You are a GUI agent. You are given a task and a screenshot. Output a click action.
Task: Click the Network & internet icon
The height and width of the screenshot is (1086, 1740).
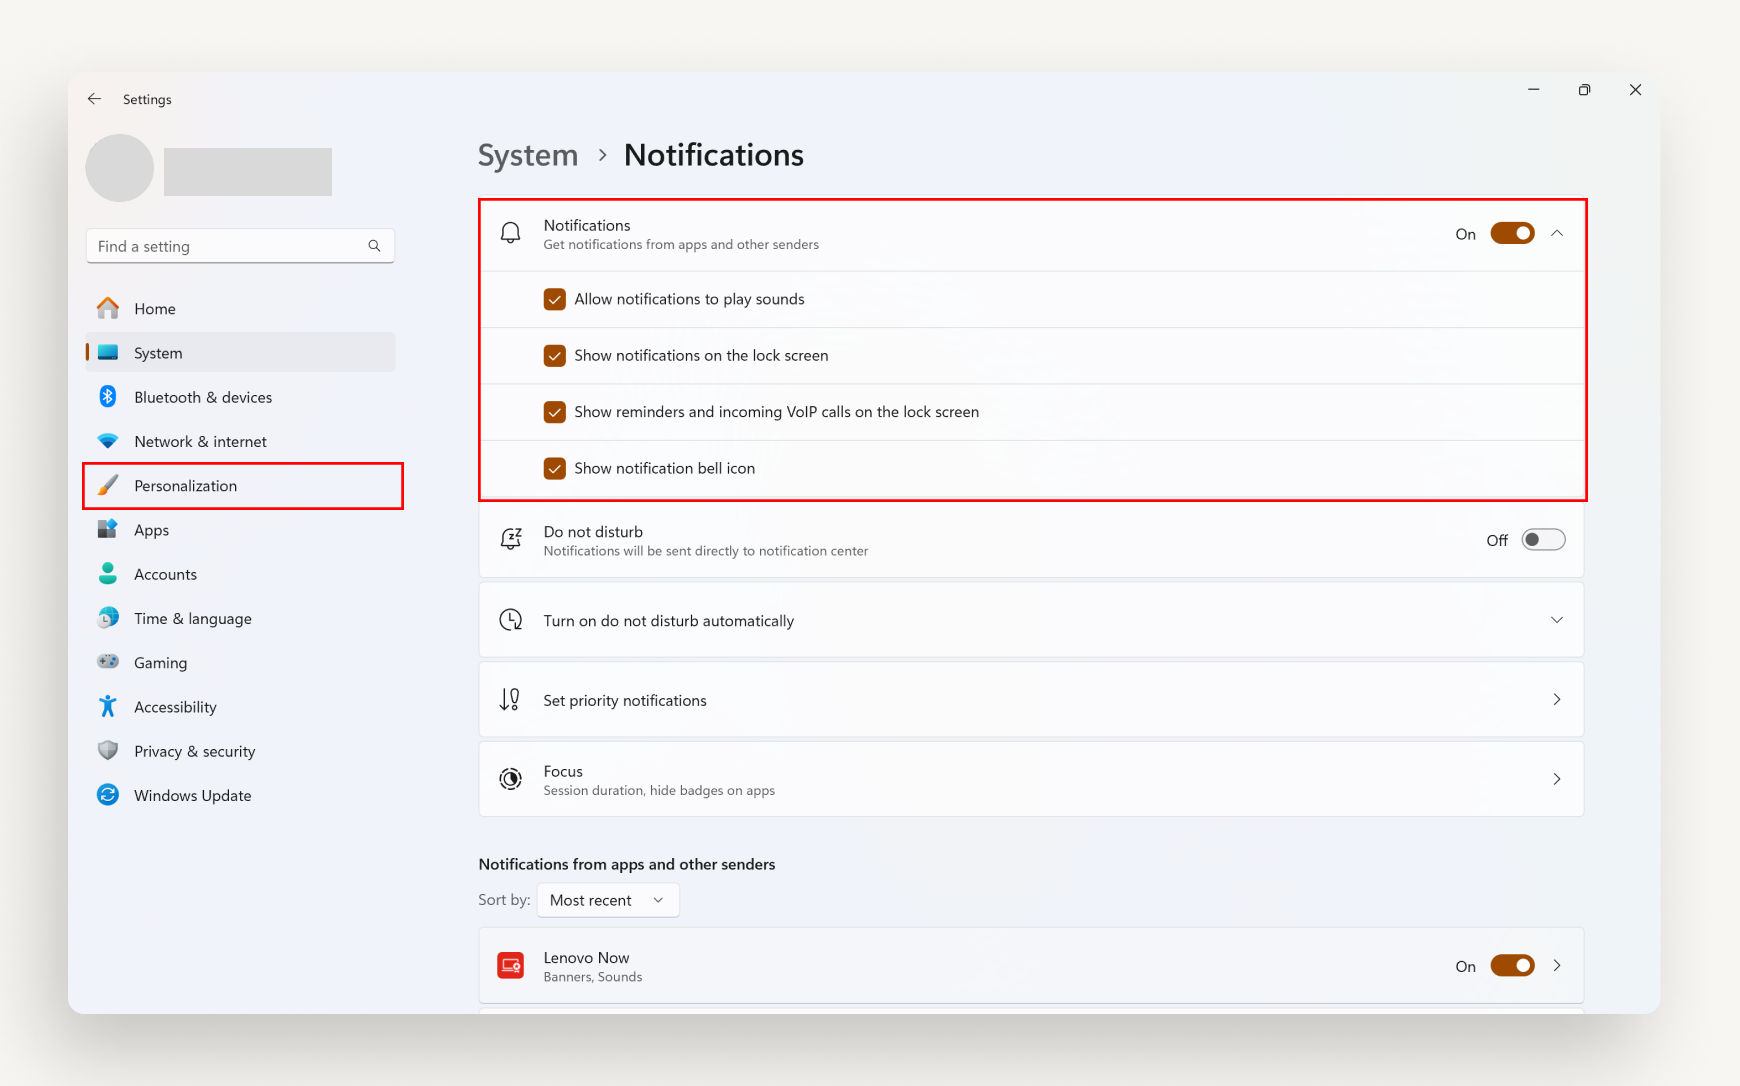tap(107, 441)
